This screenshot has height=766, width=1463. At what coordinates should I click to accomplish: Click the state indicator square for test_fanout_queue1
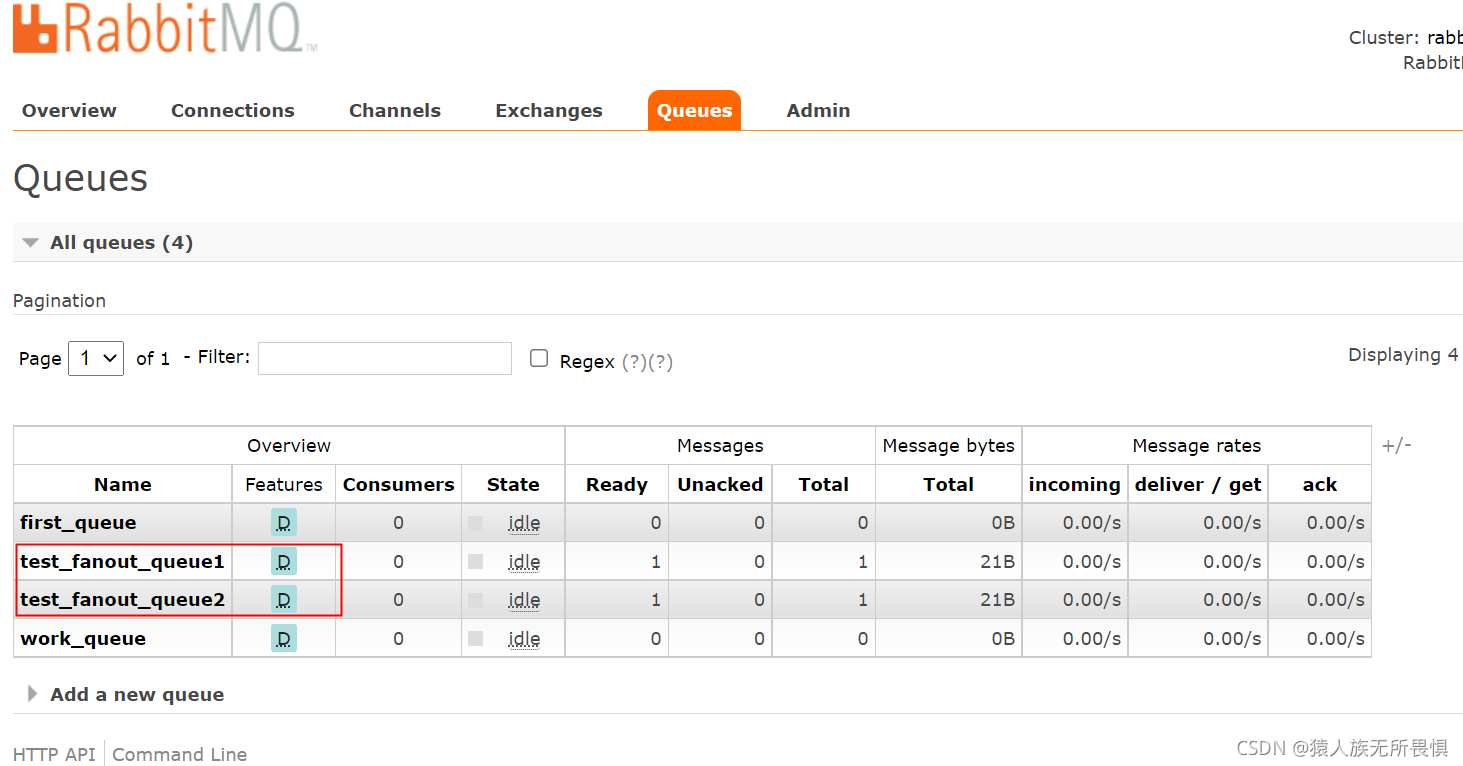[x=476, y=562]
